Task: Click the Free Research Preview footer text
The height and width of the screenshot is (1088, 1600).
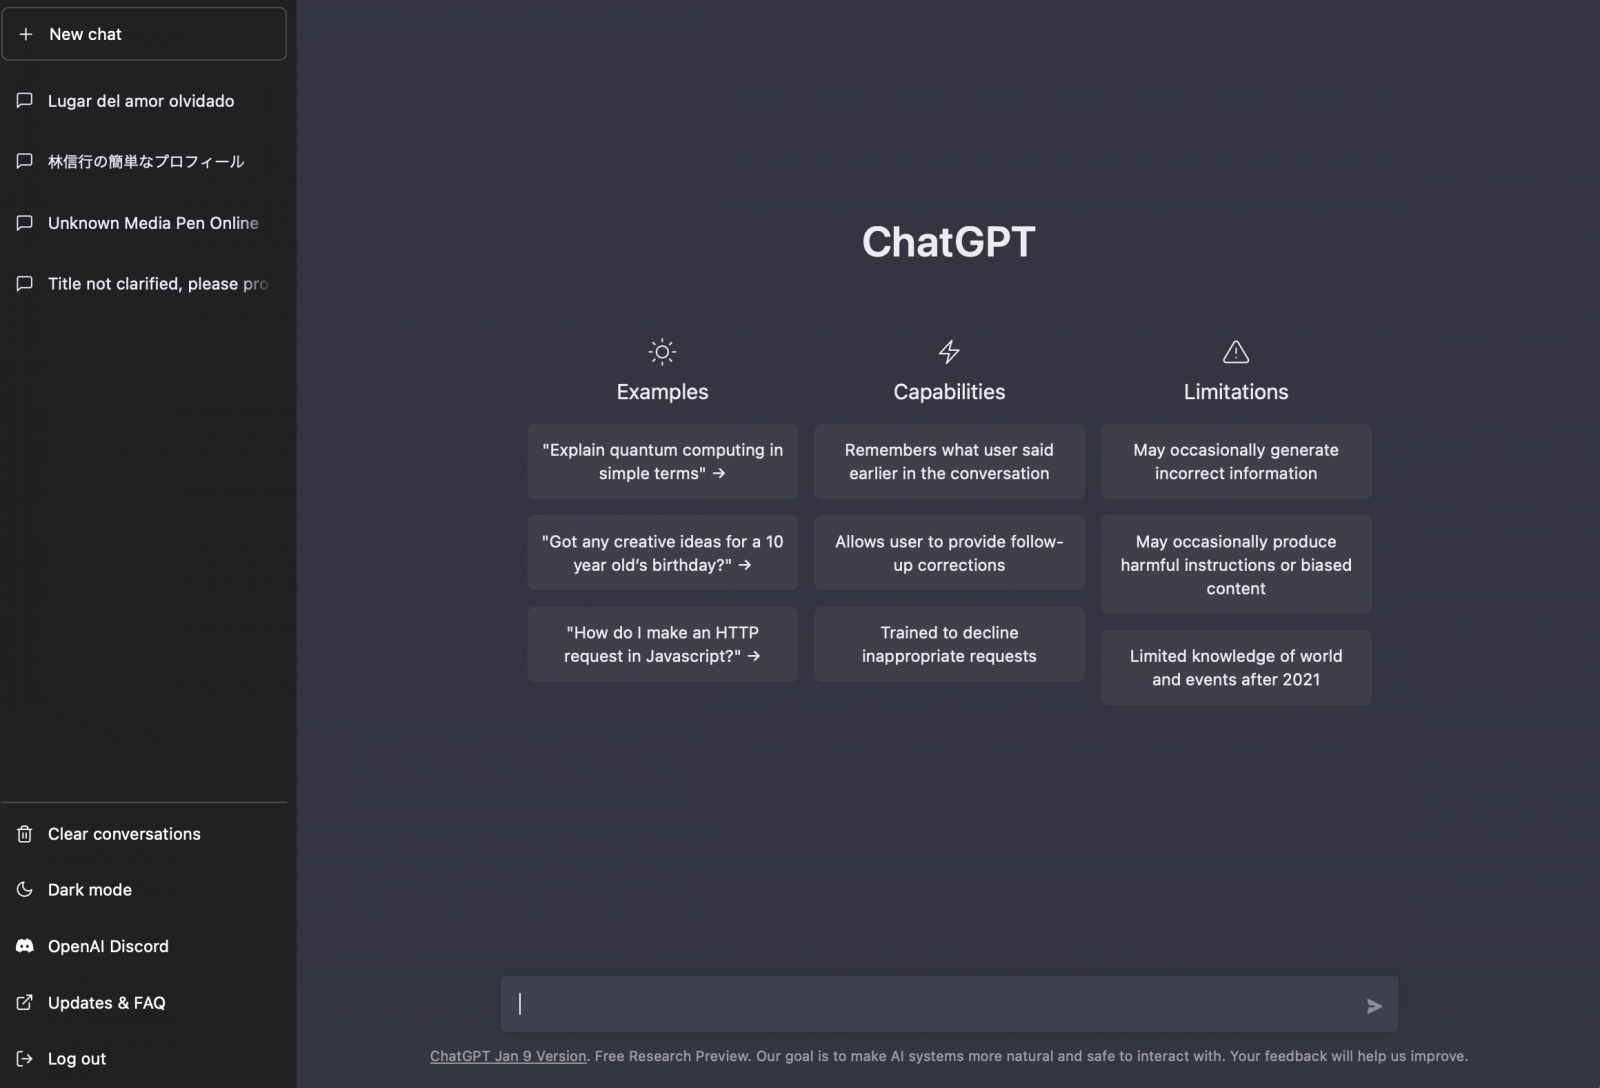Action: tap(671, 1056)
